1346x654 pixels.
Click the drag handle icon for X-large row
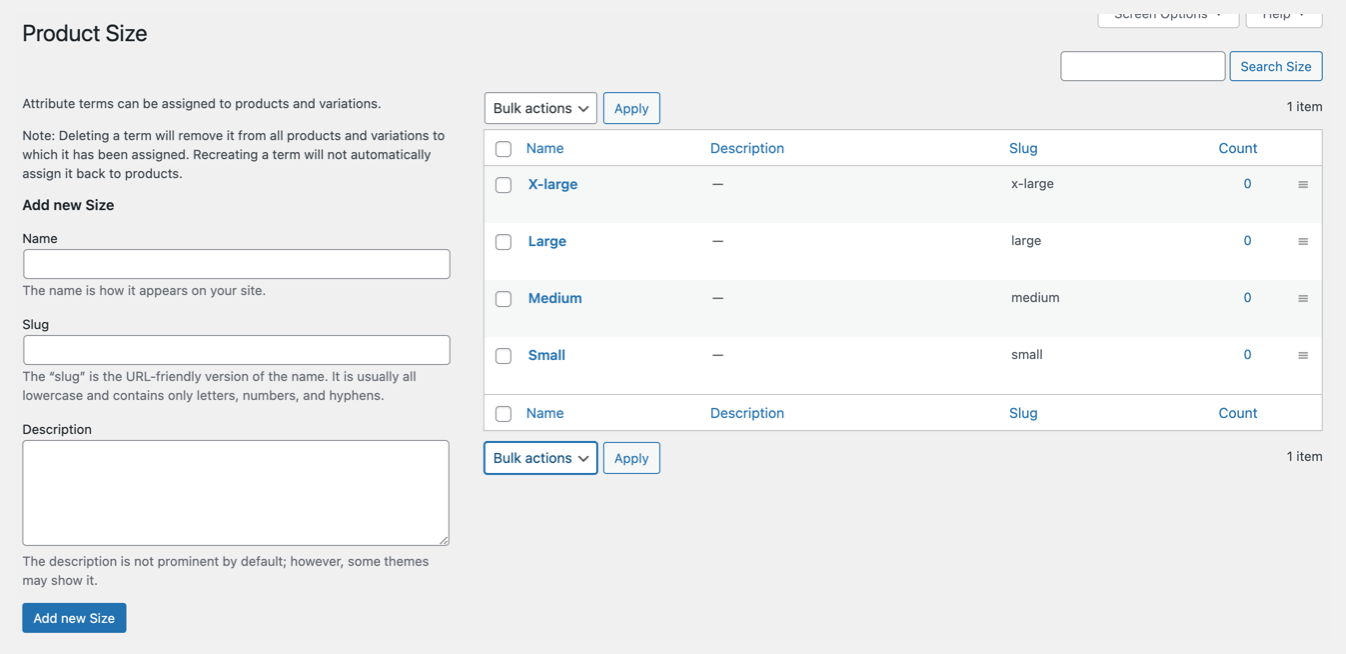click(x=1302, y=185)
